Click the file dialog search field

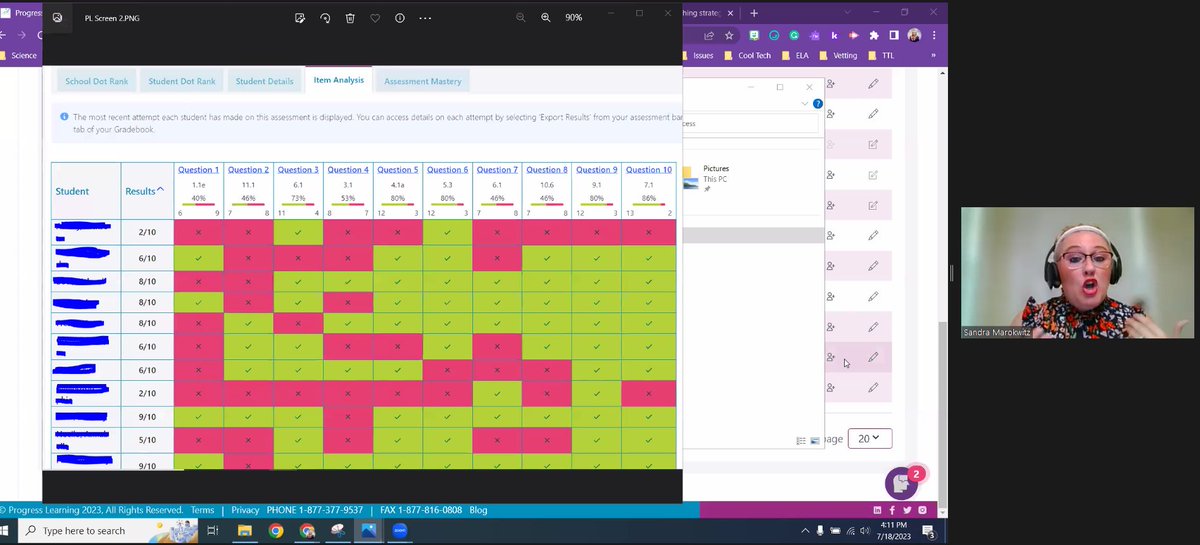[x=751, y=124]
